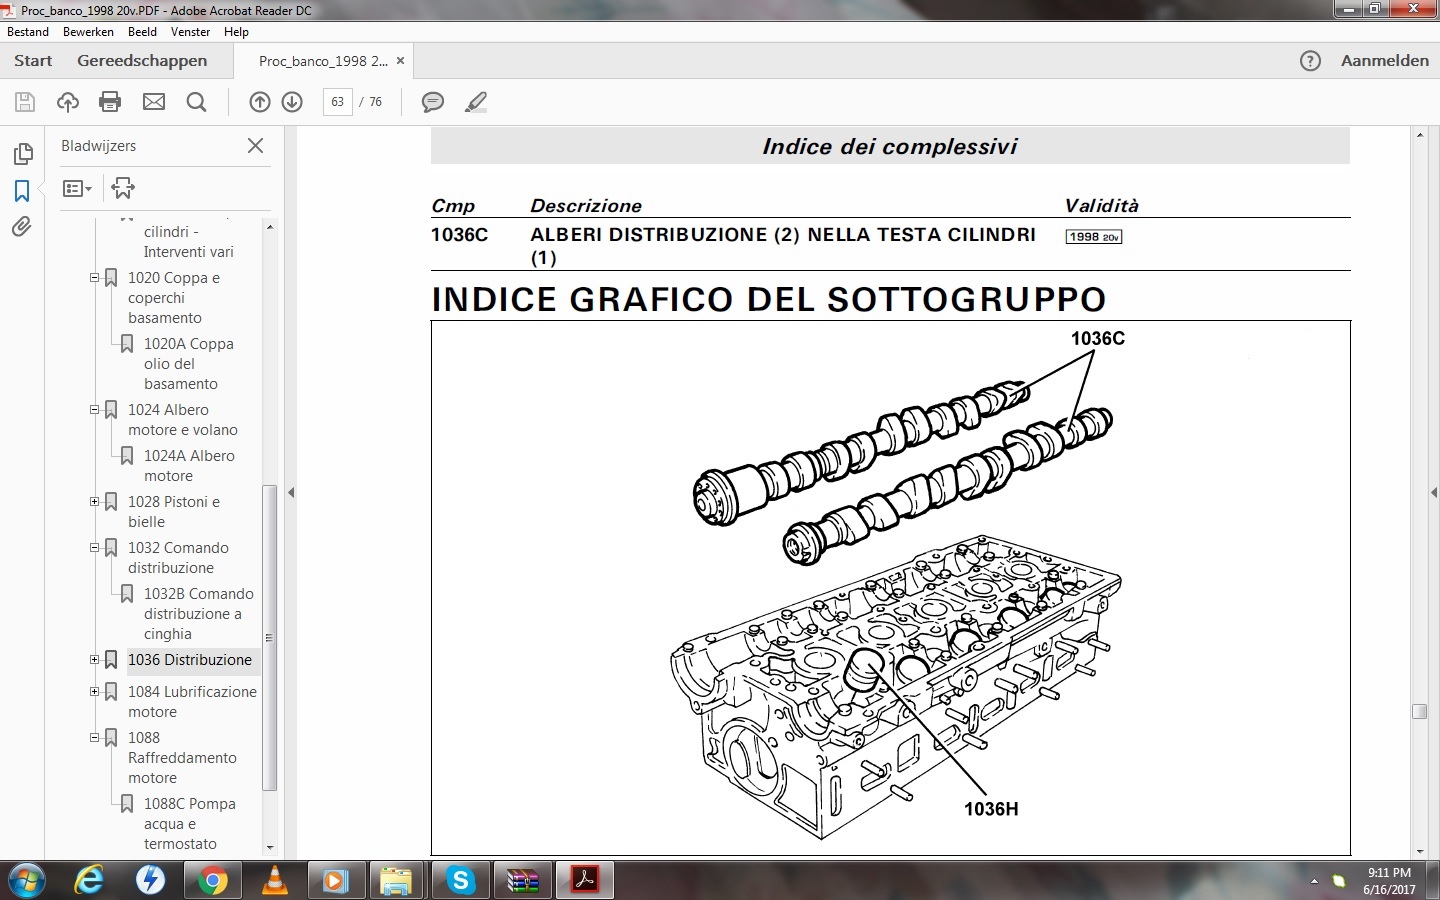Click the document vertical scrollbar thumb
This screenshot has height=900, width=1440.
pos(1419,712)
